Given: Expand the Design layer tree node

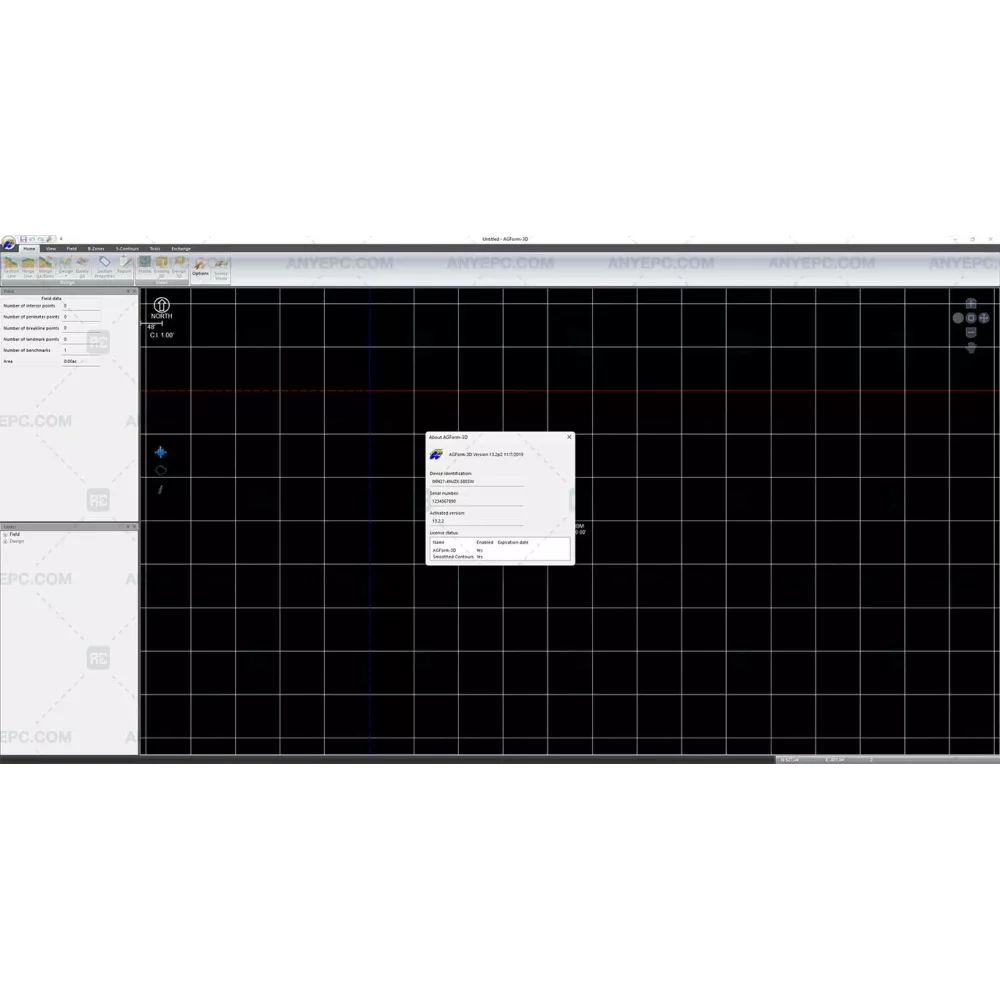Looking at the screenshot, I should click(x=5, y=541).
